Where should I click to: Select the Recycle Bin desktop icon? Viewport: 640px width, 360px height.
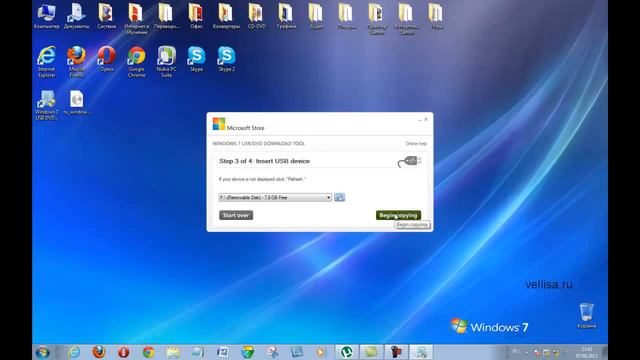tap(587, 316)
